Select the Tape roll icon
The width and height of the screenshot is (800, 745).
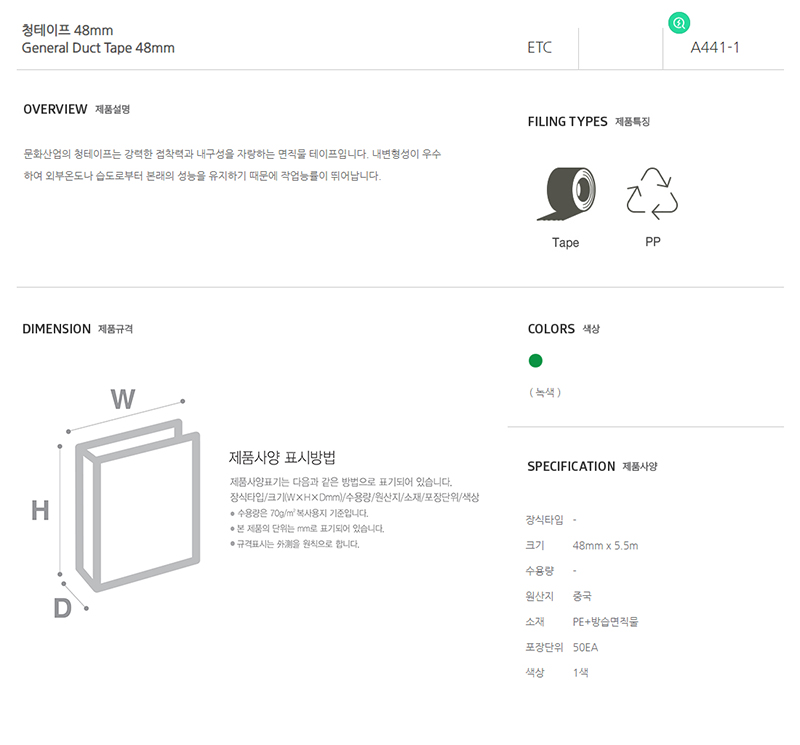pos(566,194)
